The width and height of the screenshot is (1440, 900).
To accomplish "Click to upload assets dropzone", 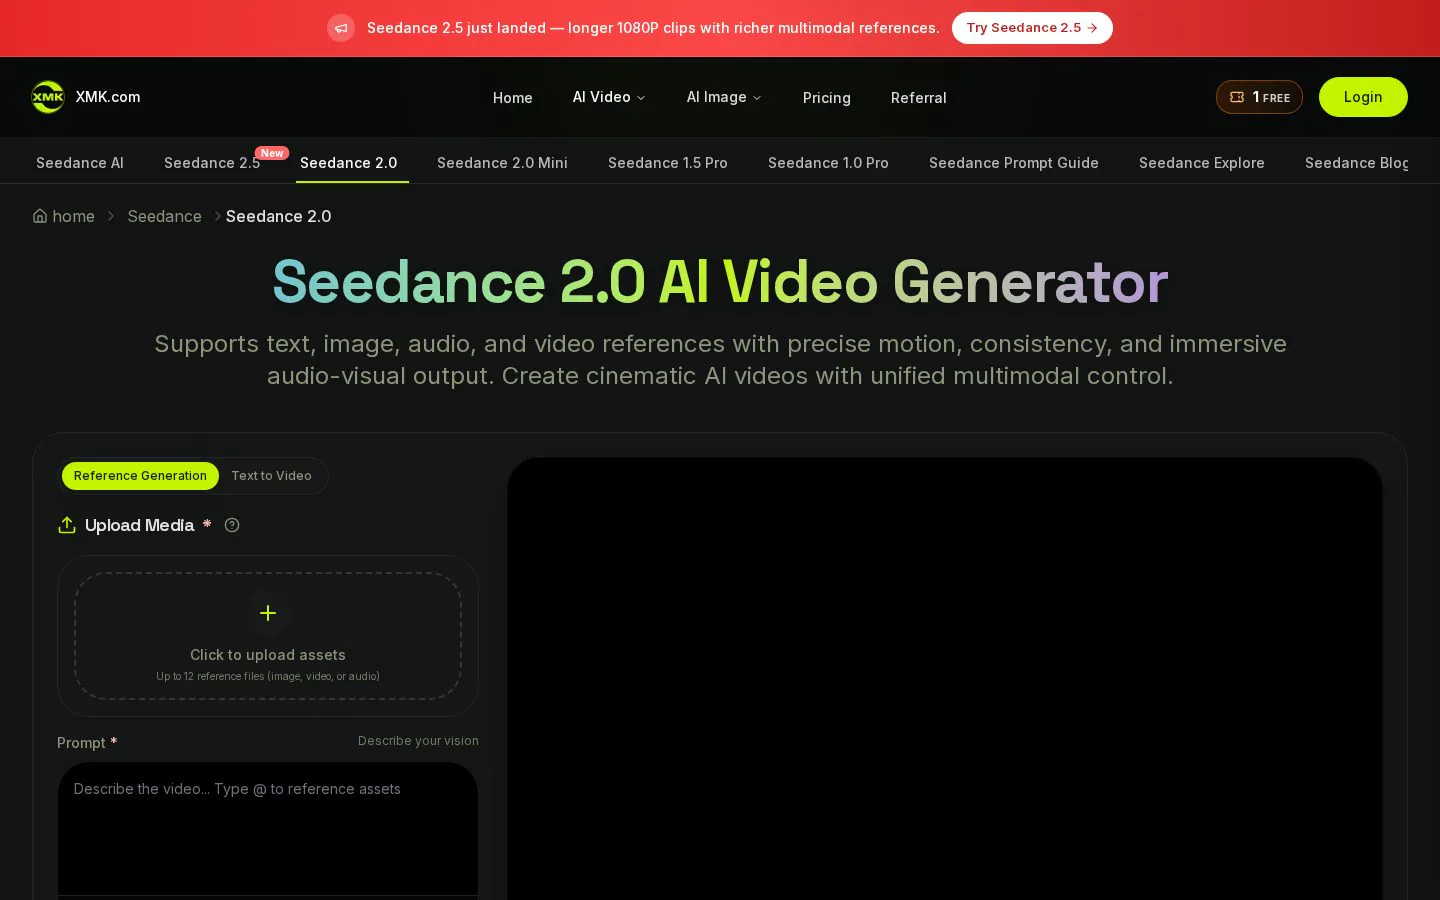I will point(268,636).
